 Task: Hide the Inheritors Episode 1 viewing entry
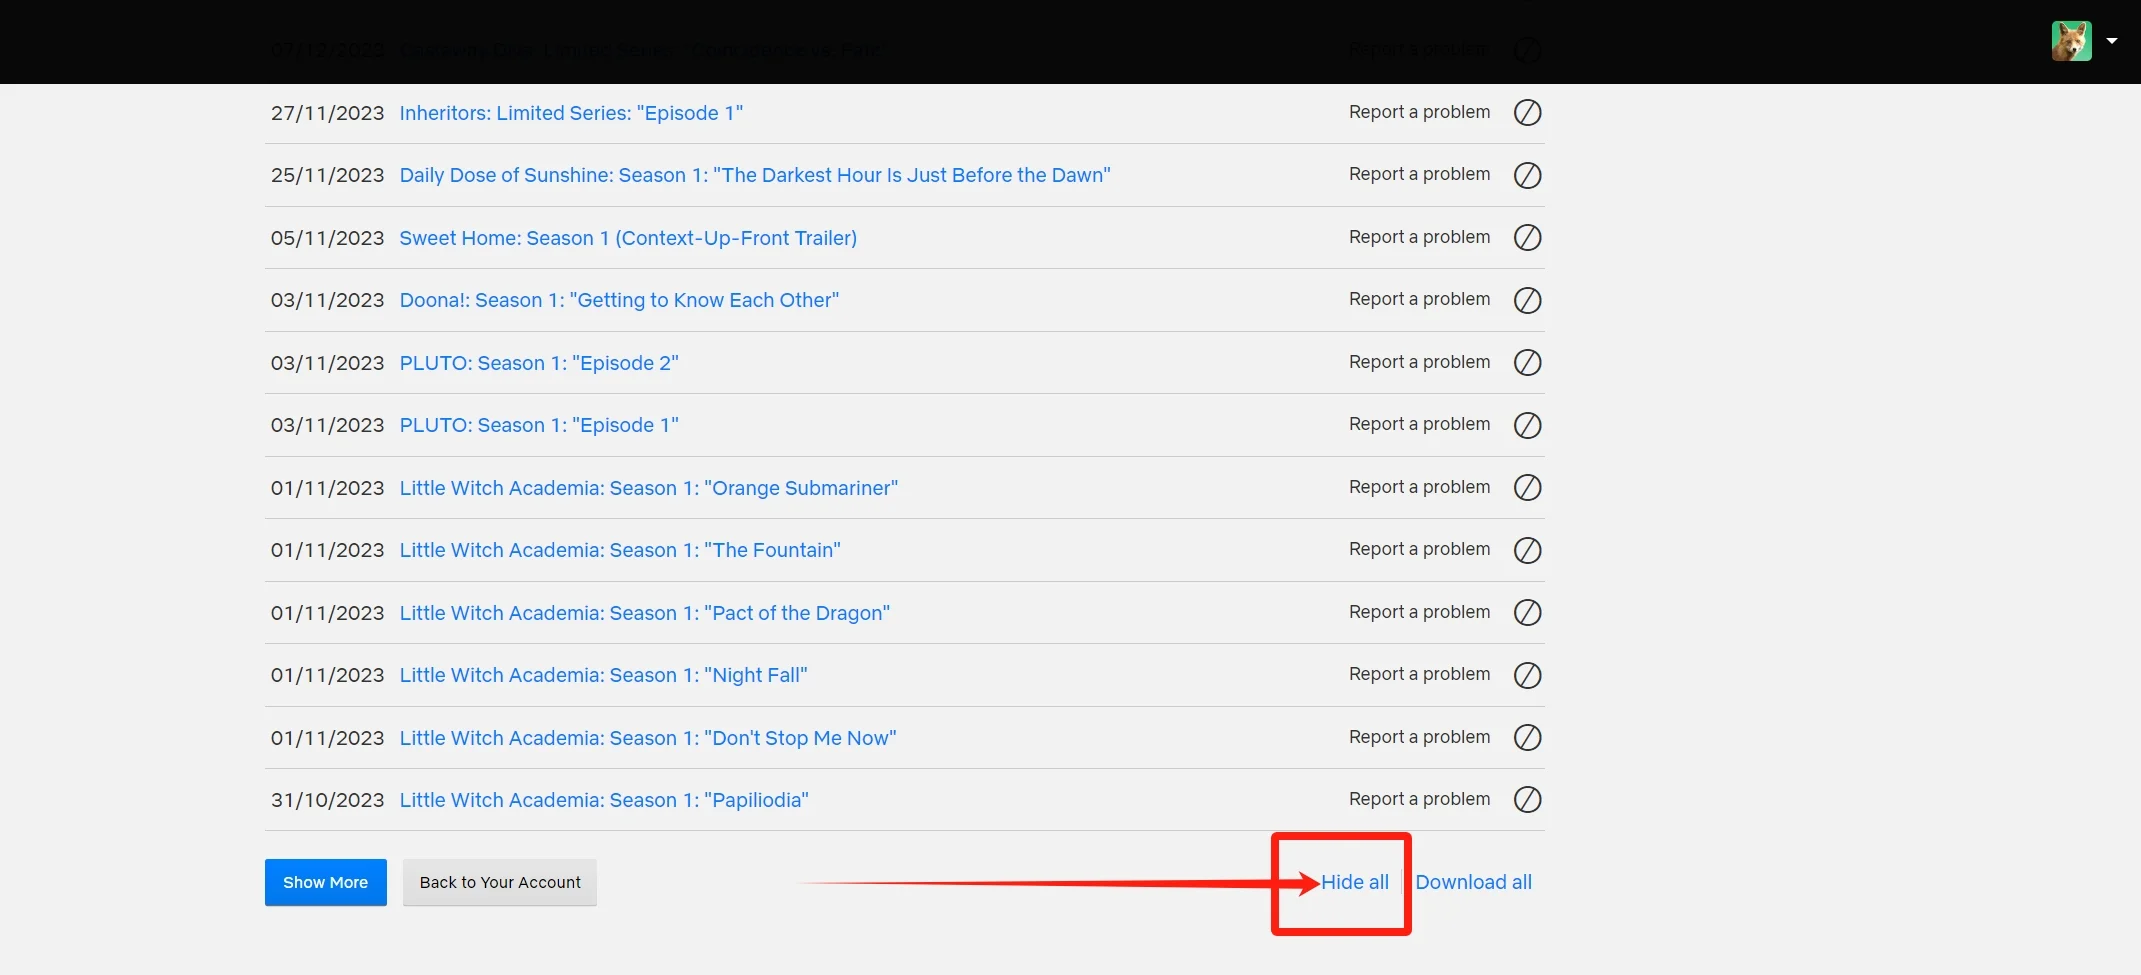pos(1527,113)
